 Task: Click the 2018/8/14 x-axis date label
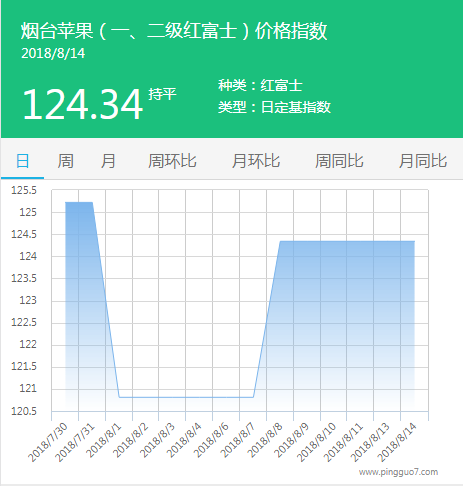pos(397,442)
